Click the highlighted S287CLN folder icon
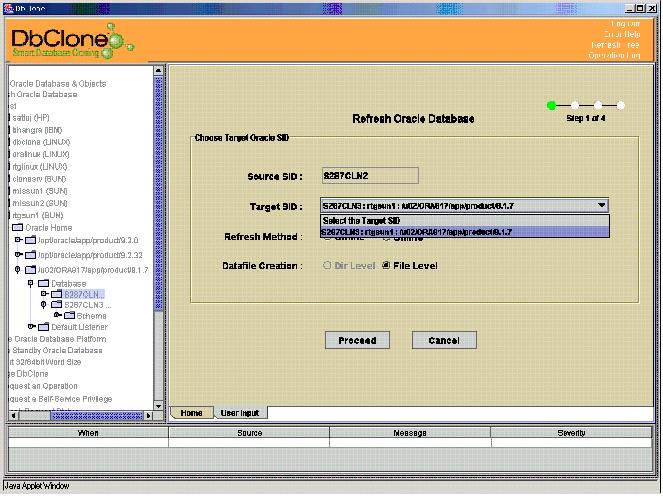Image resolution: width=663 pixels, height=496 pixels. pos(57,294)
